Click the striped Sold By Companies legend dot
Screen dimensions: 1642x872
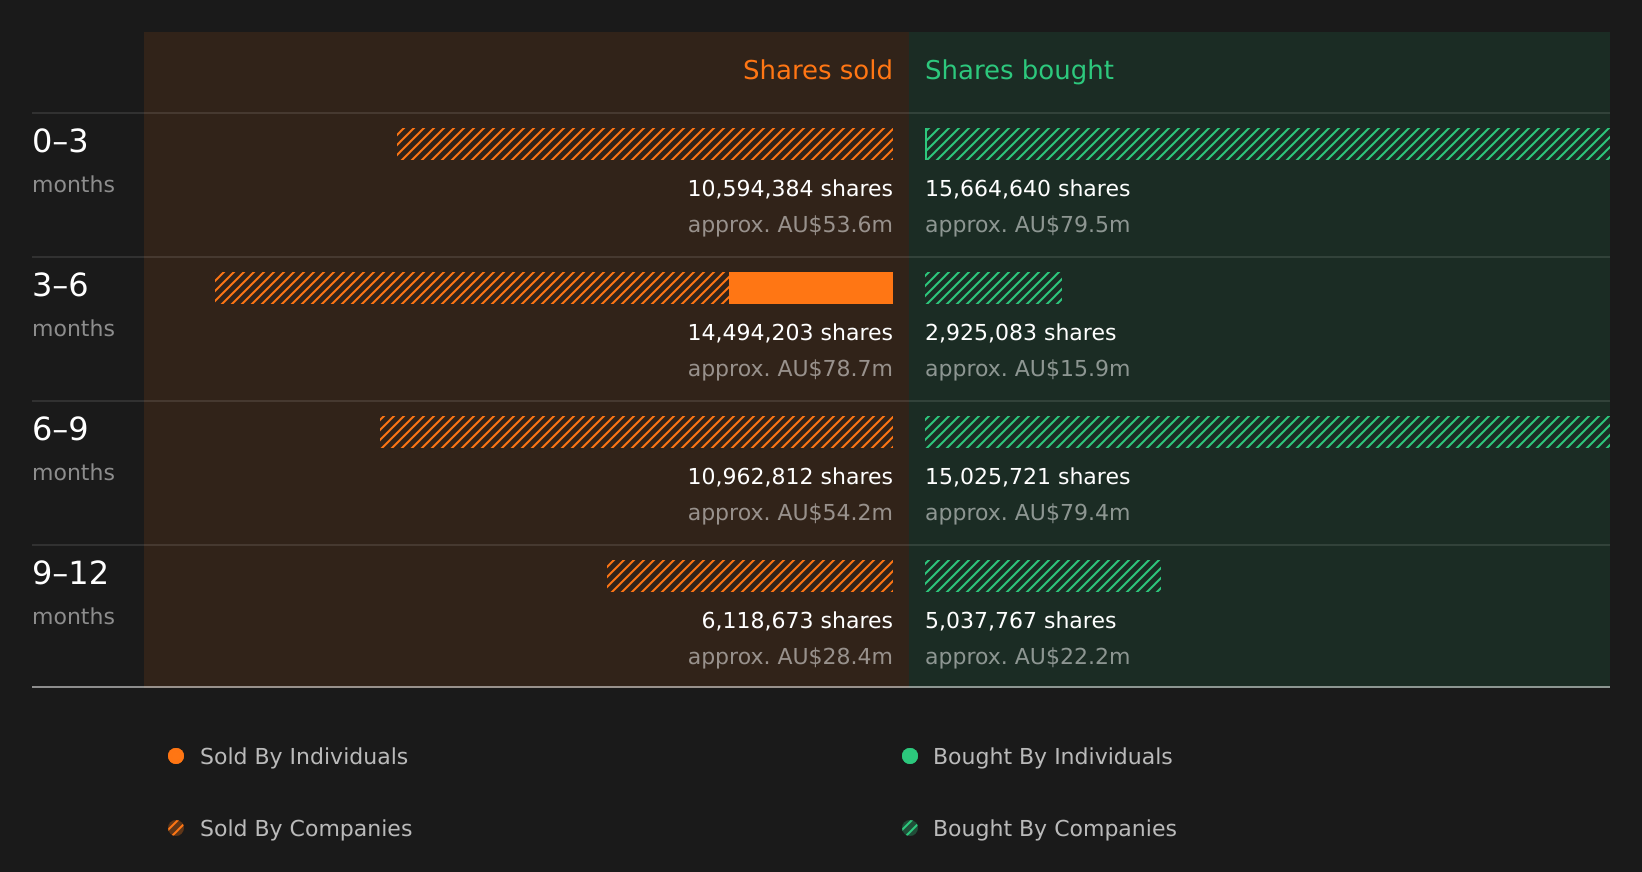[x=176, y=828]
